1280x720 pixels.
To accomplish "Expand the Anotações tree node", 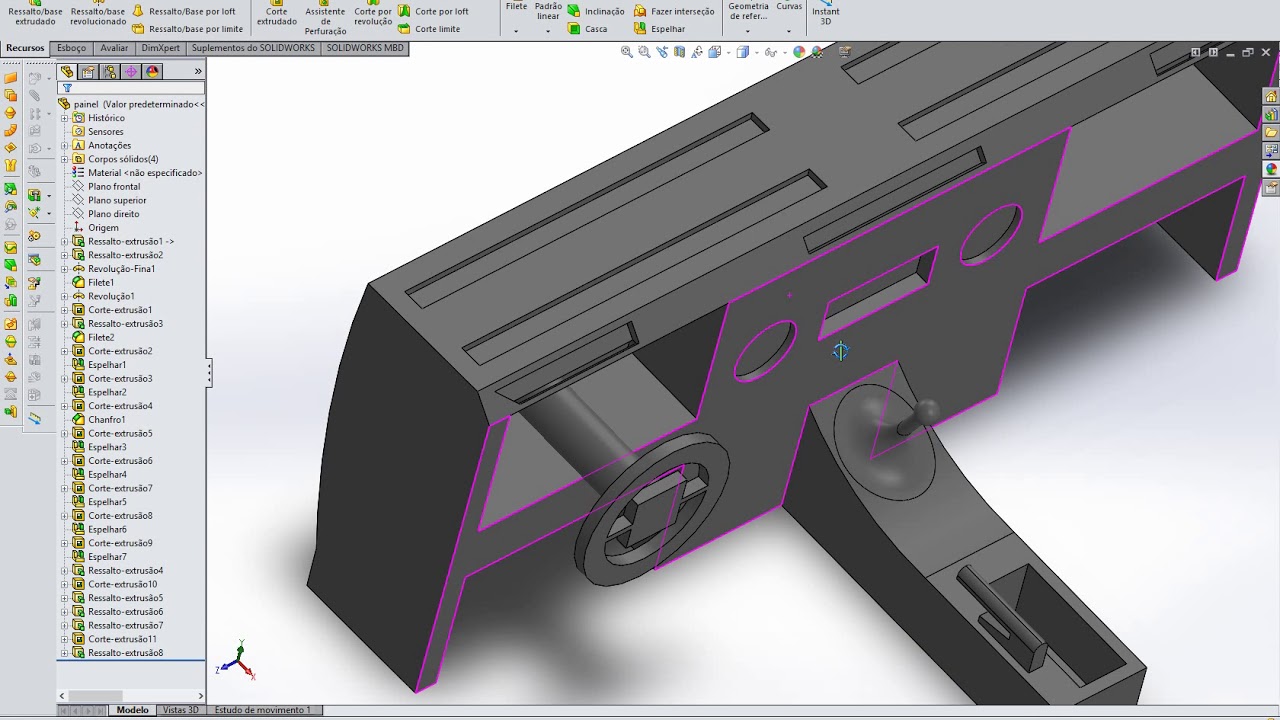I will [65, 145].
